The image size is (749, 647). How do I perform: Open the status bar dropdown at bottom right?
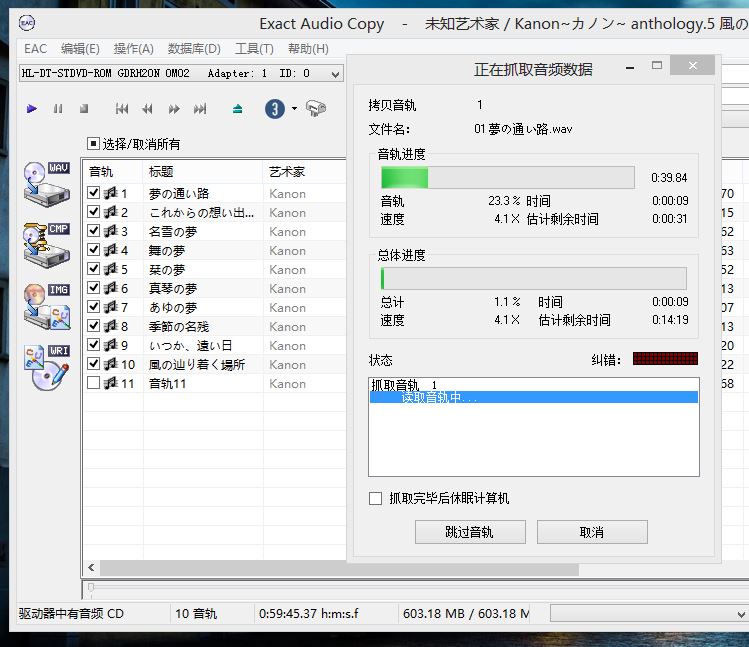click(x=740, y=613)
